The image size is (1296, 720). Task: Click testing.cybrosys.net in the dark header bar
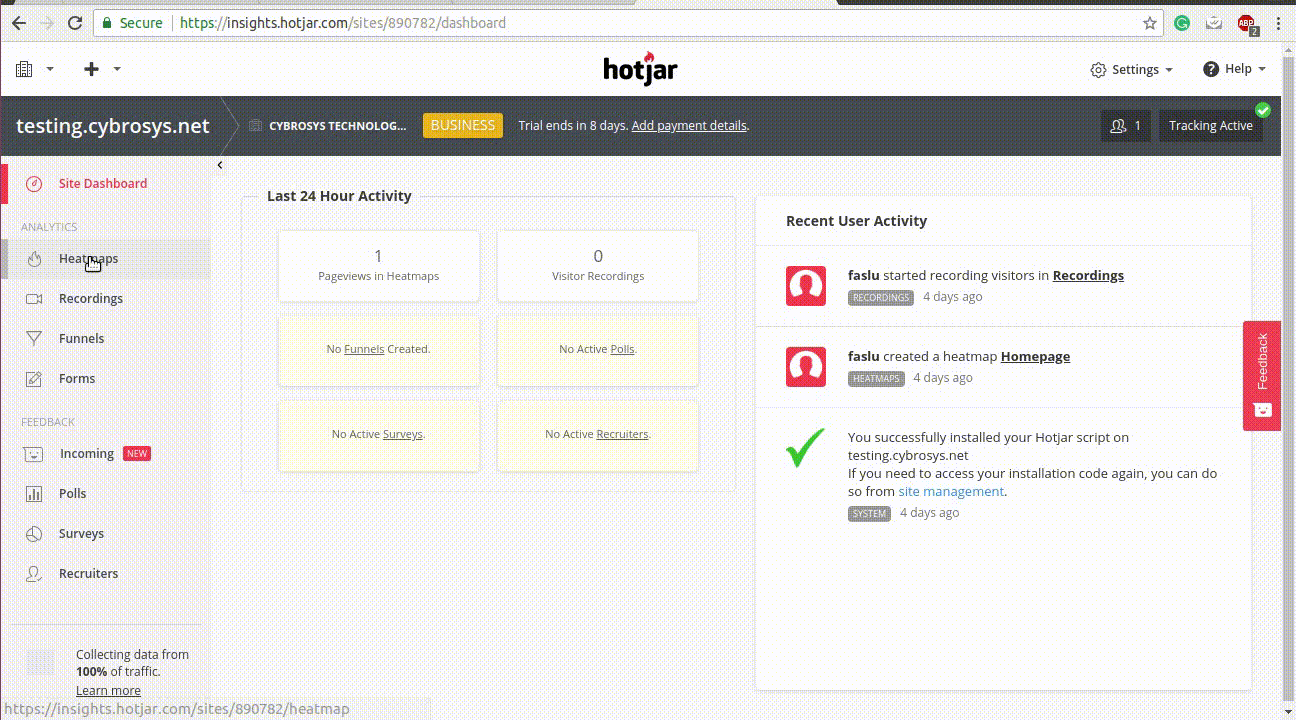pos(113,126)
